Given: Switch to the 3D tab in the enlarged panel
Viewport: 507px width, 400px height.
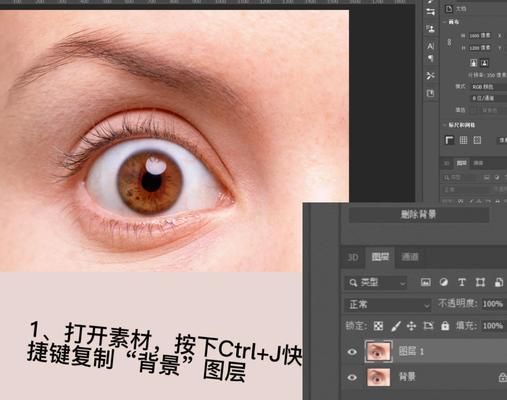Looking at the screenshot, I should [x=353, y=257].
